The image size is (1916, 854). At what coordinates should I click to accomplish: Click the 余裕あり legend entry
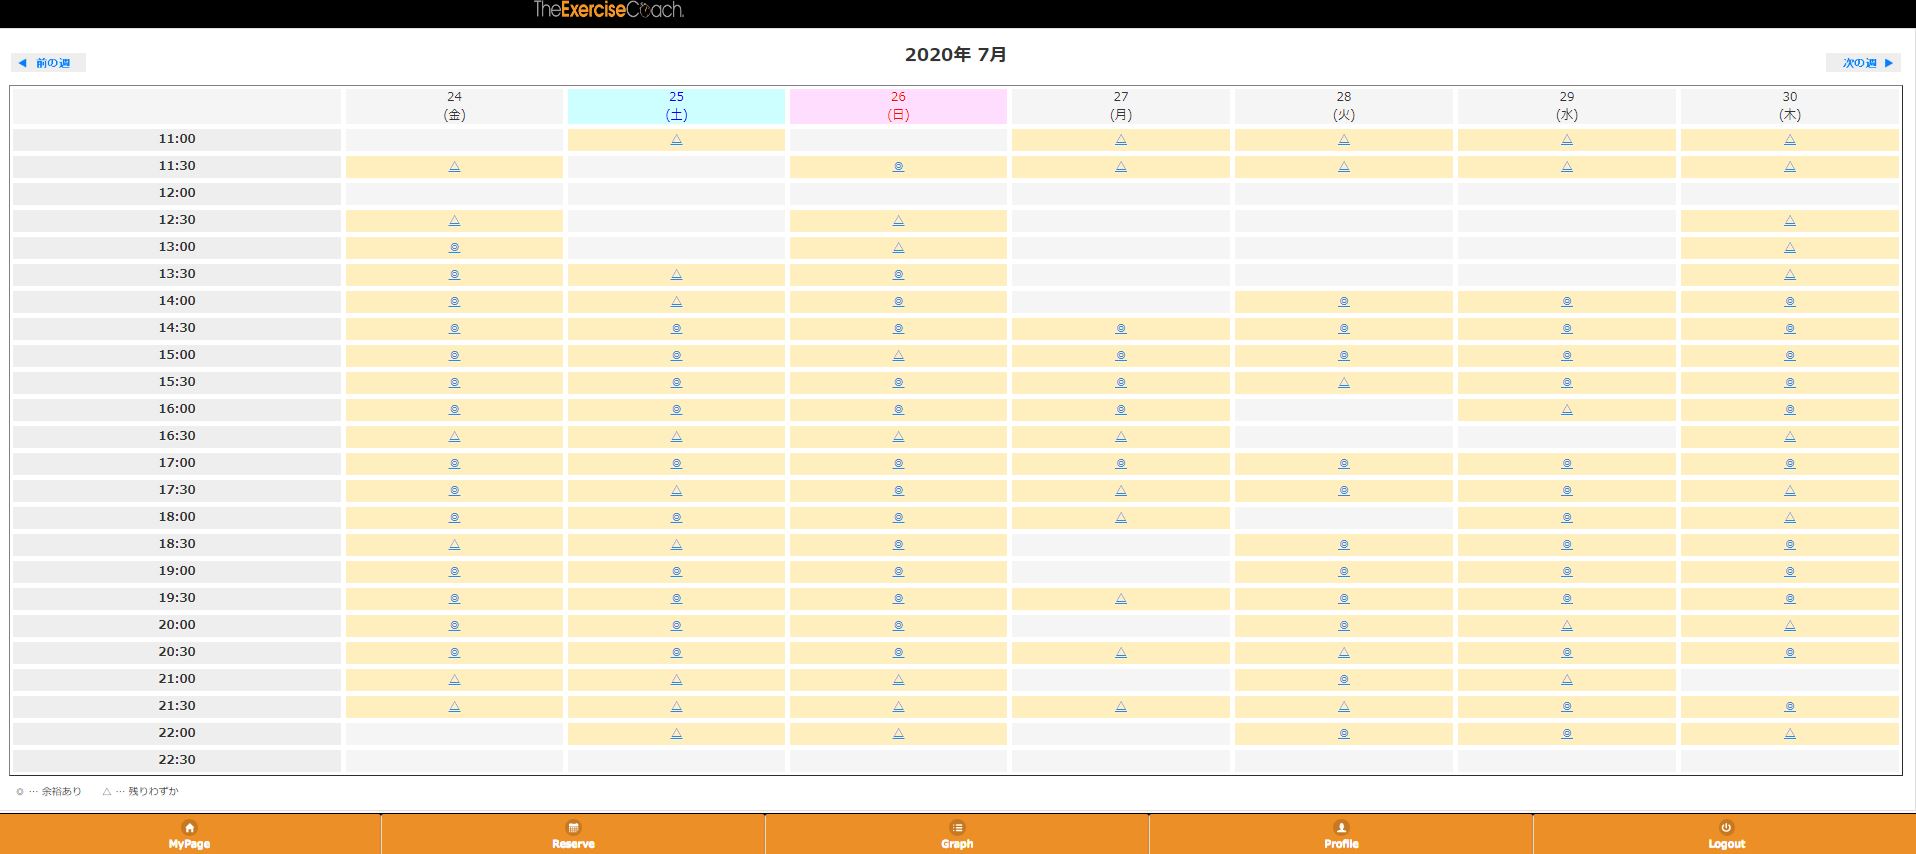click(x=49, y=791)
